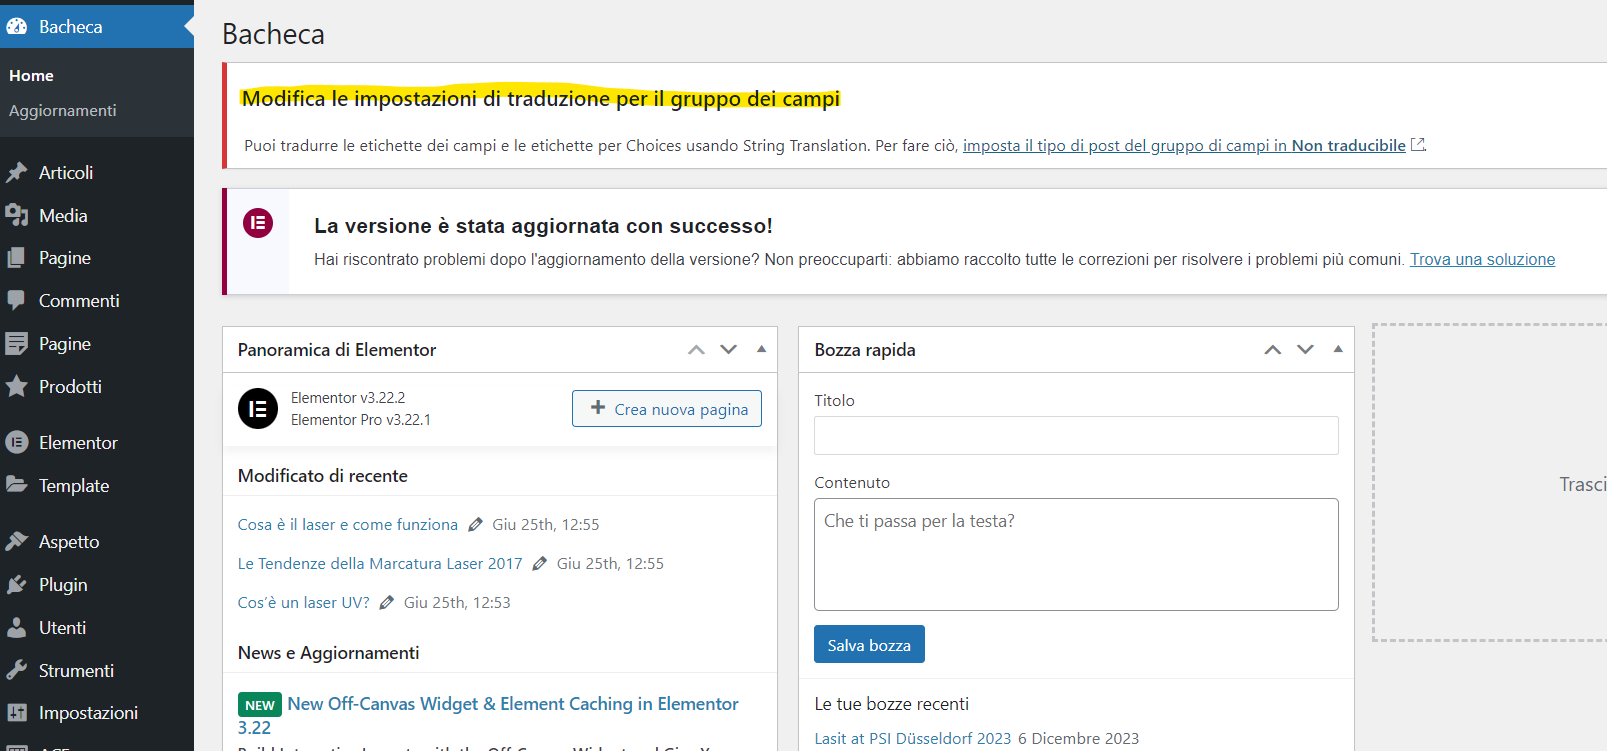Open the Elementor menu label
The image size is (1607, 751).
pyautogui.click(x=78, y=442)
